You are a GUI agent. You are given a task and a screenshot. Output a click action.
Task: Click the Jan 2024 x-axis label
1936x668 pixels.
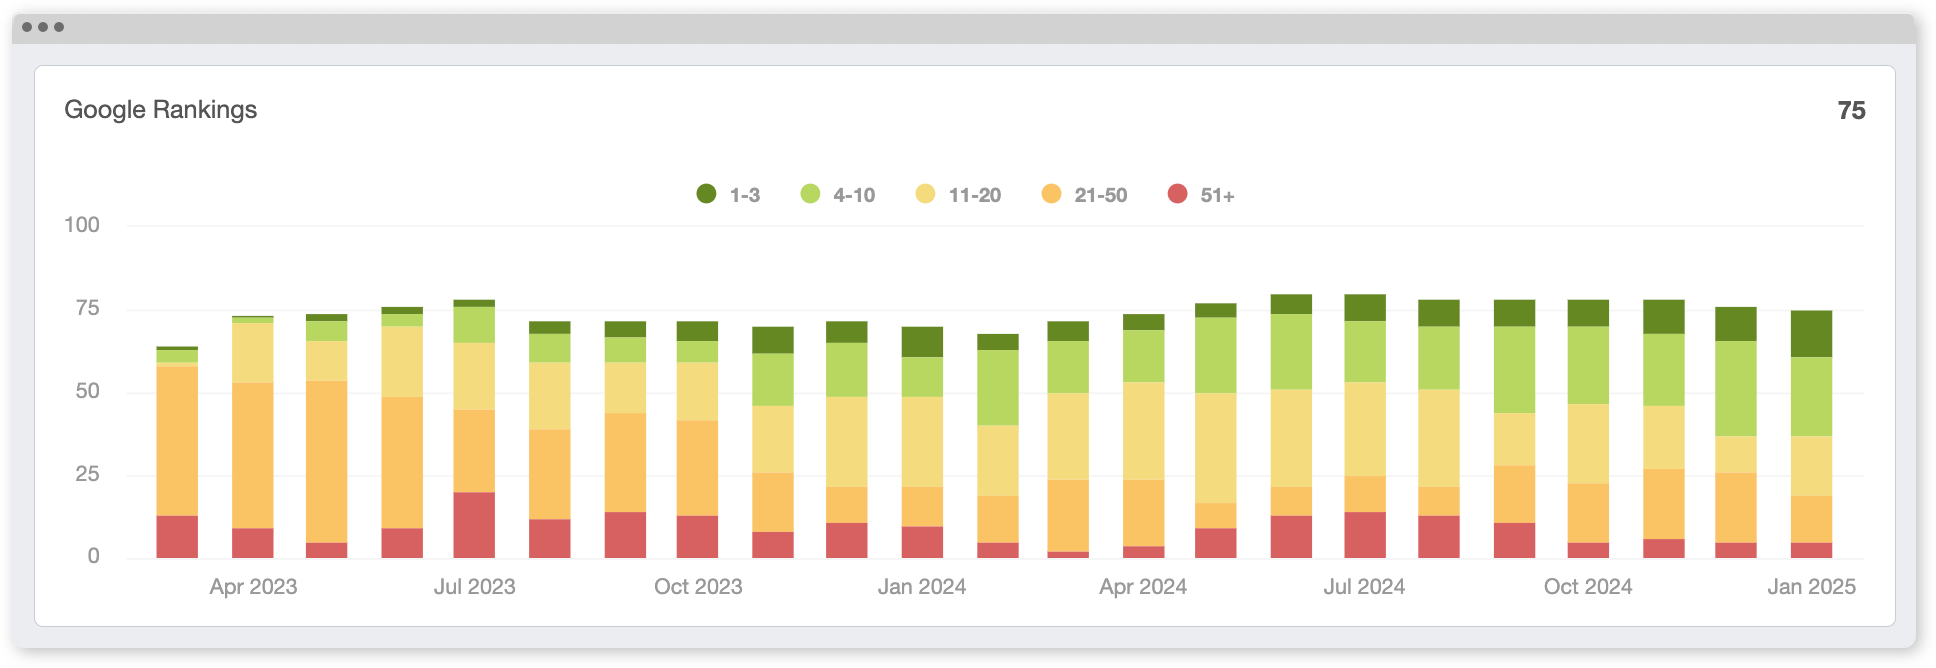click(921, 587)
